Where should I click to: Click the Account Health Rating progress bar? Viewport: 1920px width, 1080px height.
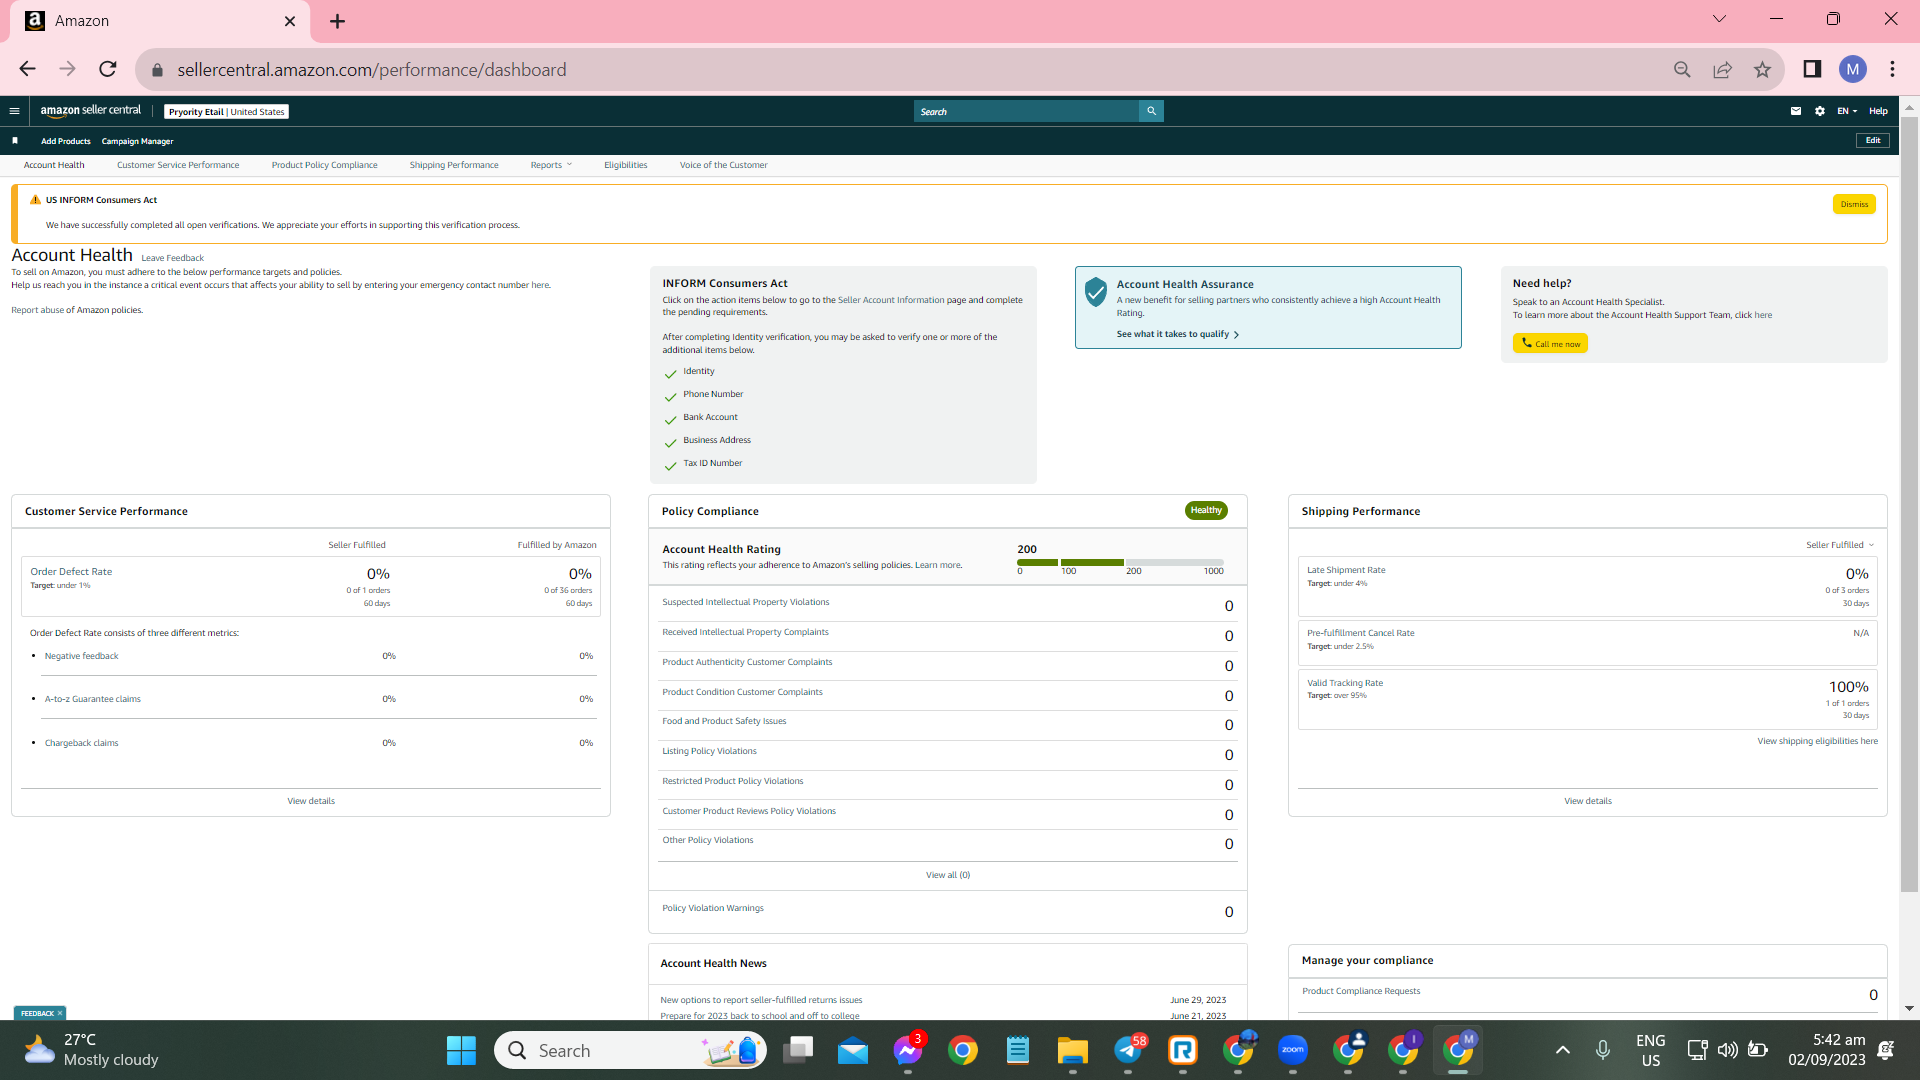pyautogui.click(x=1120, y=563)
